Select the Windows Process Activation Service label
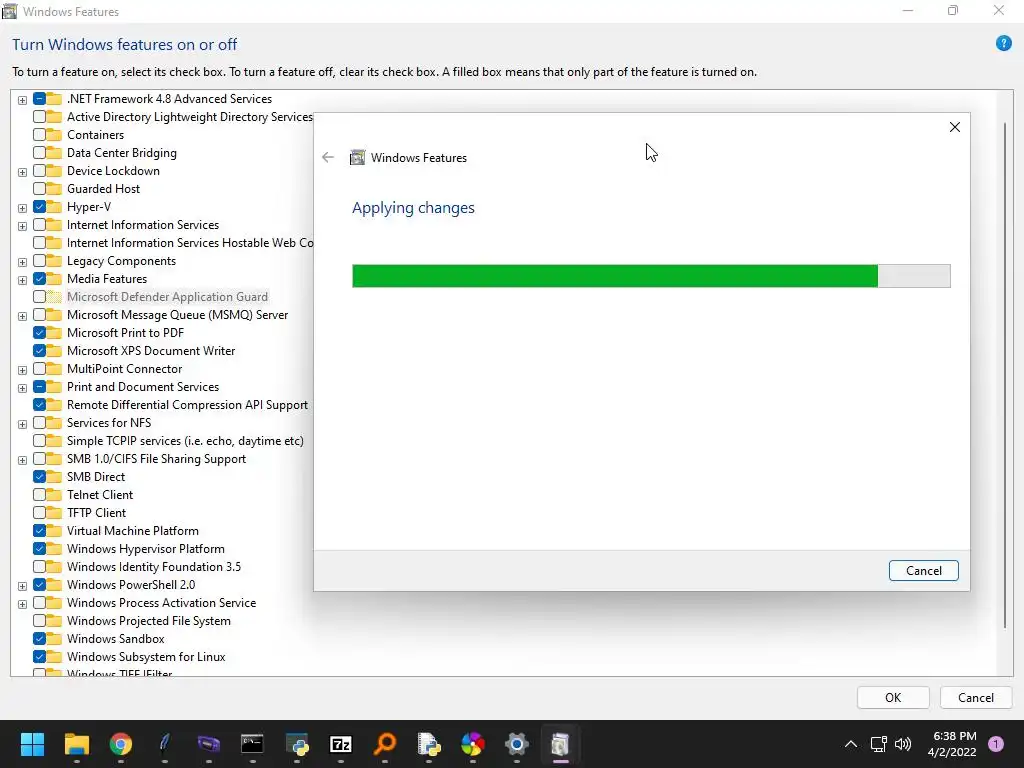 161,603
